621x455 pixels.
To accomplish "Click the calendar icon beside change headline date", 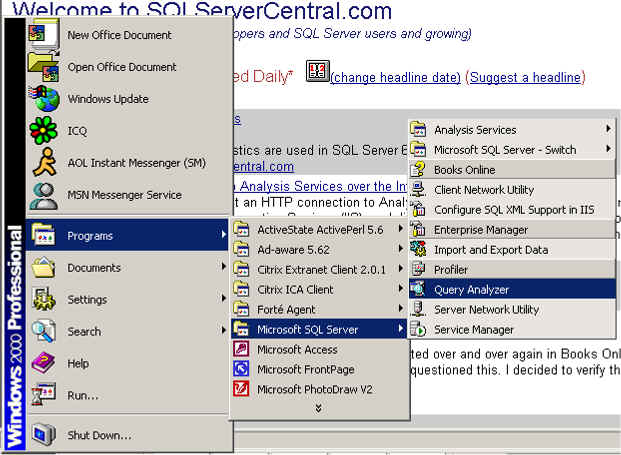I will pyautogui.click(x=318, y=72).
